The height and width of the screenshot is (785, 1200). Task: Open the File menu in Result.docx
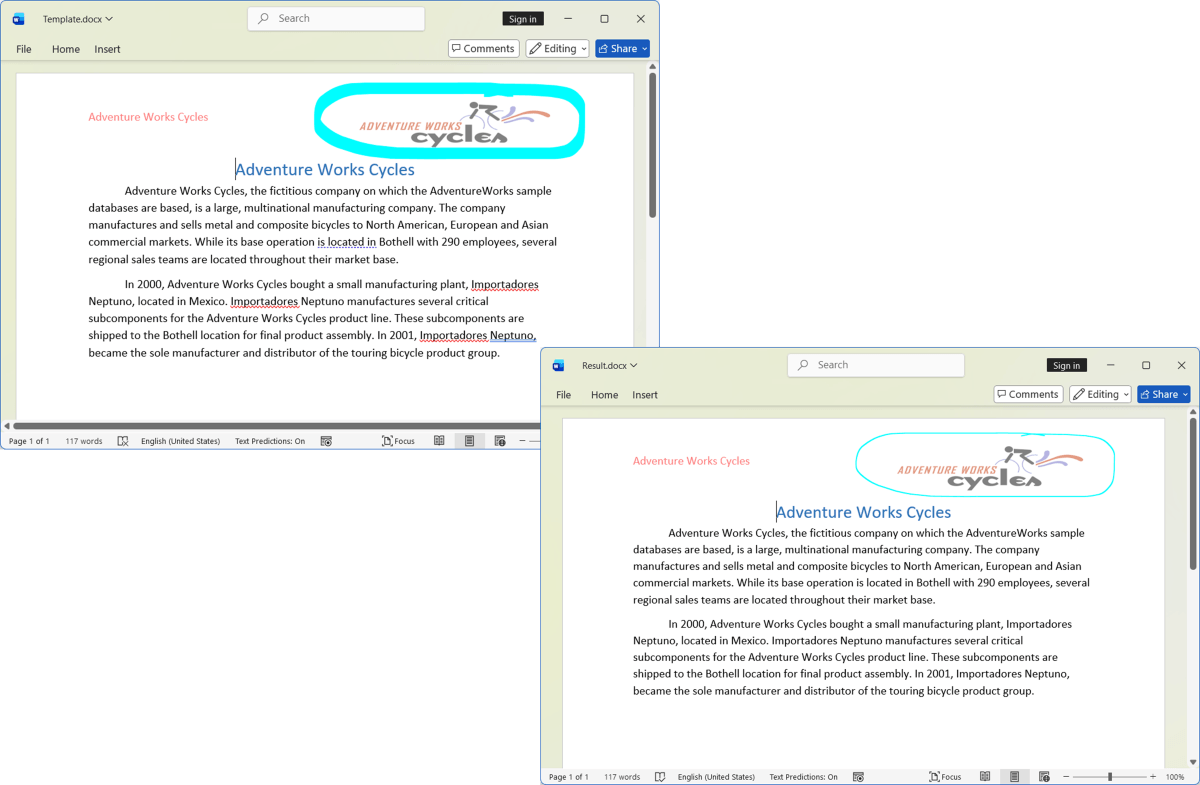[564, 395]
